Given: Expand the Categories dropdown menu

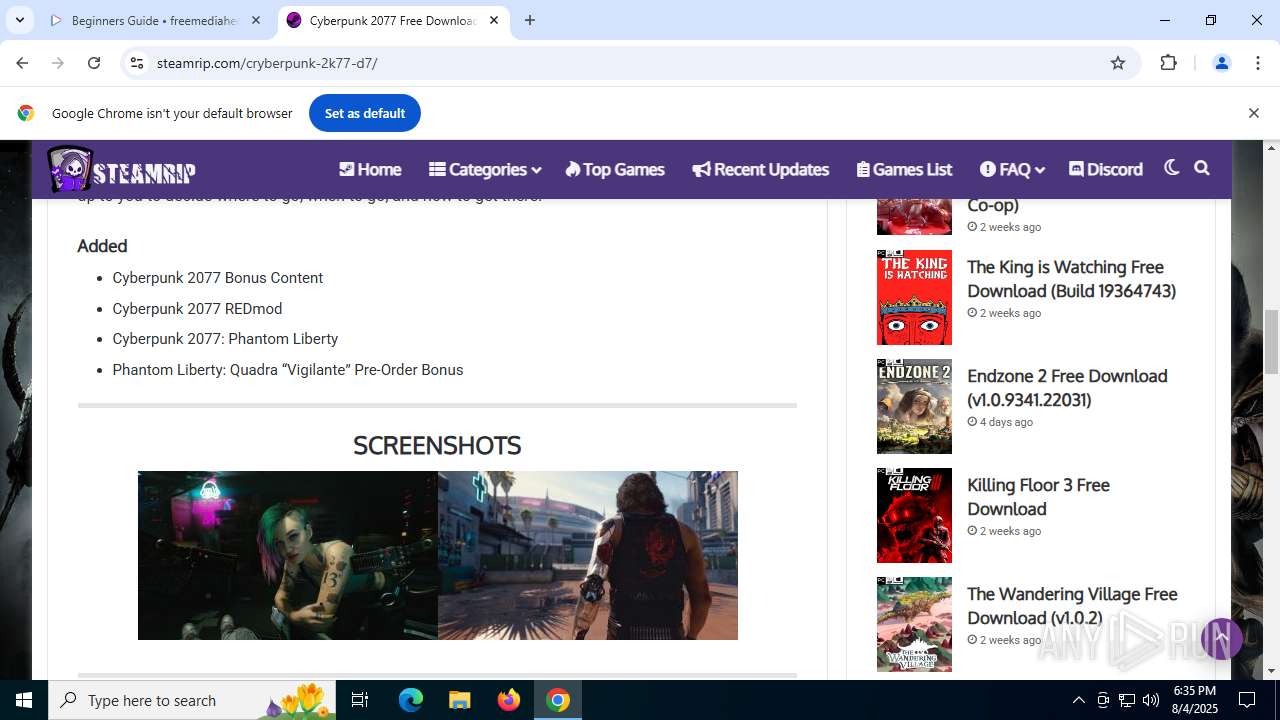Looking at the screenshot, I should (485, 169).
